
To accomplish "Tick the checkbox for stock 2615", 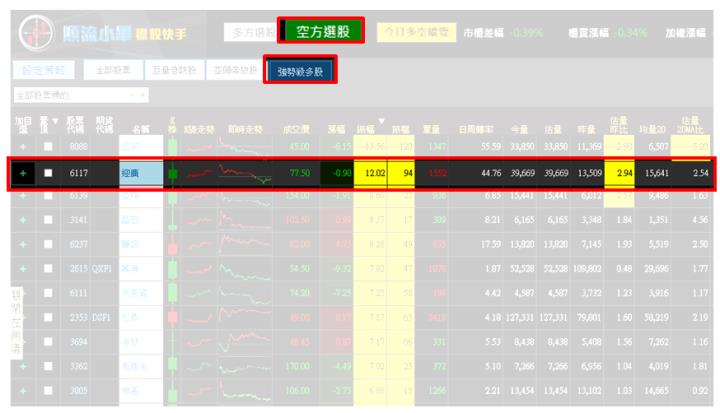I will pyautogui.click(x=48, y=268).
